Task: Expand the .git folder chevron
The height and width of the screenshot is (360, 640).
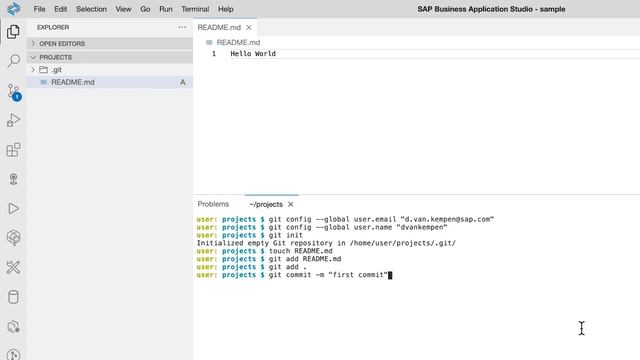Action: [x=33, y=70]
